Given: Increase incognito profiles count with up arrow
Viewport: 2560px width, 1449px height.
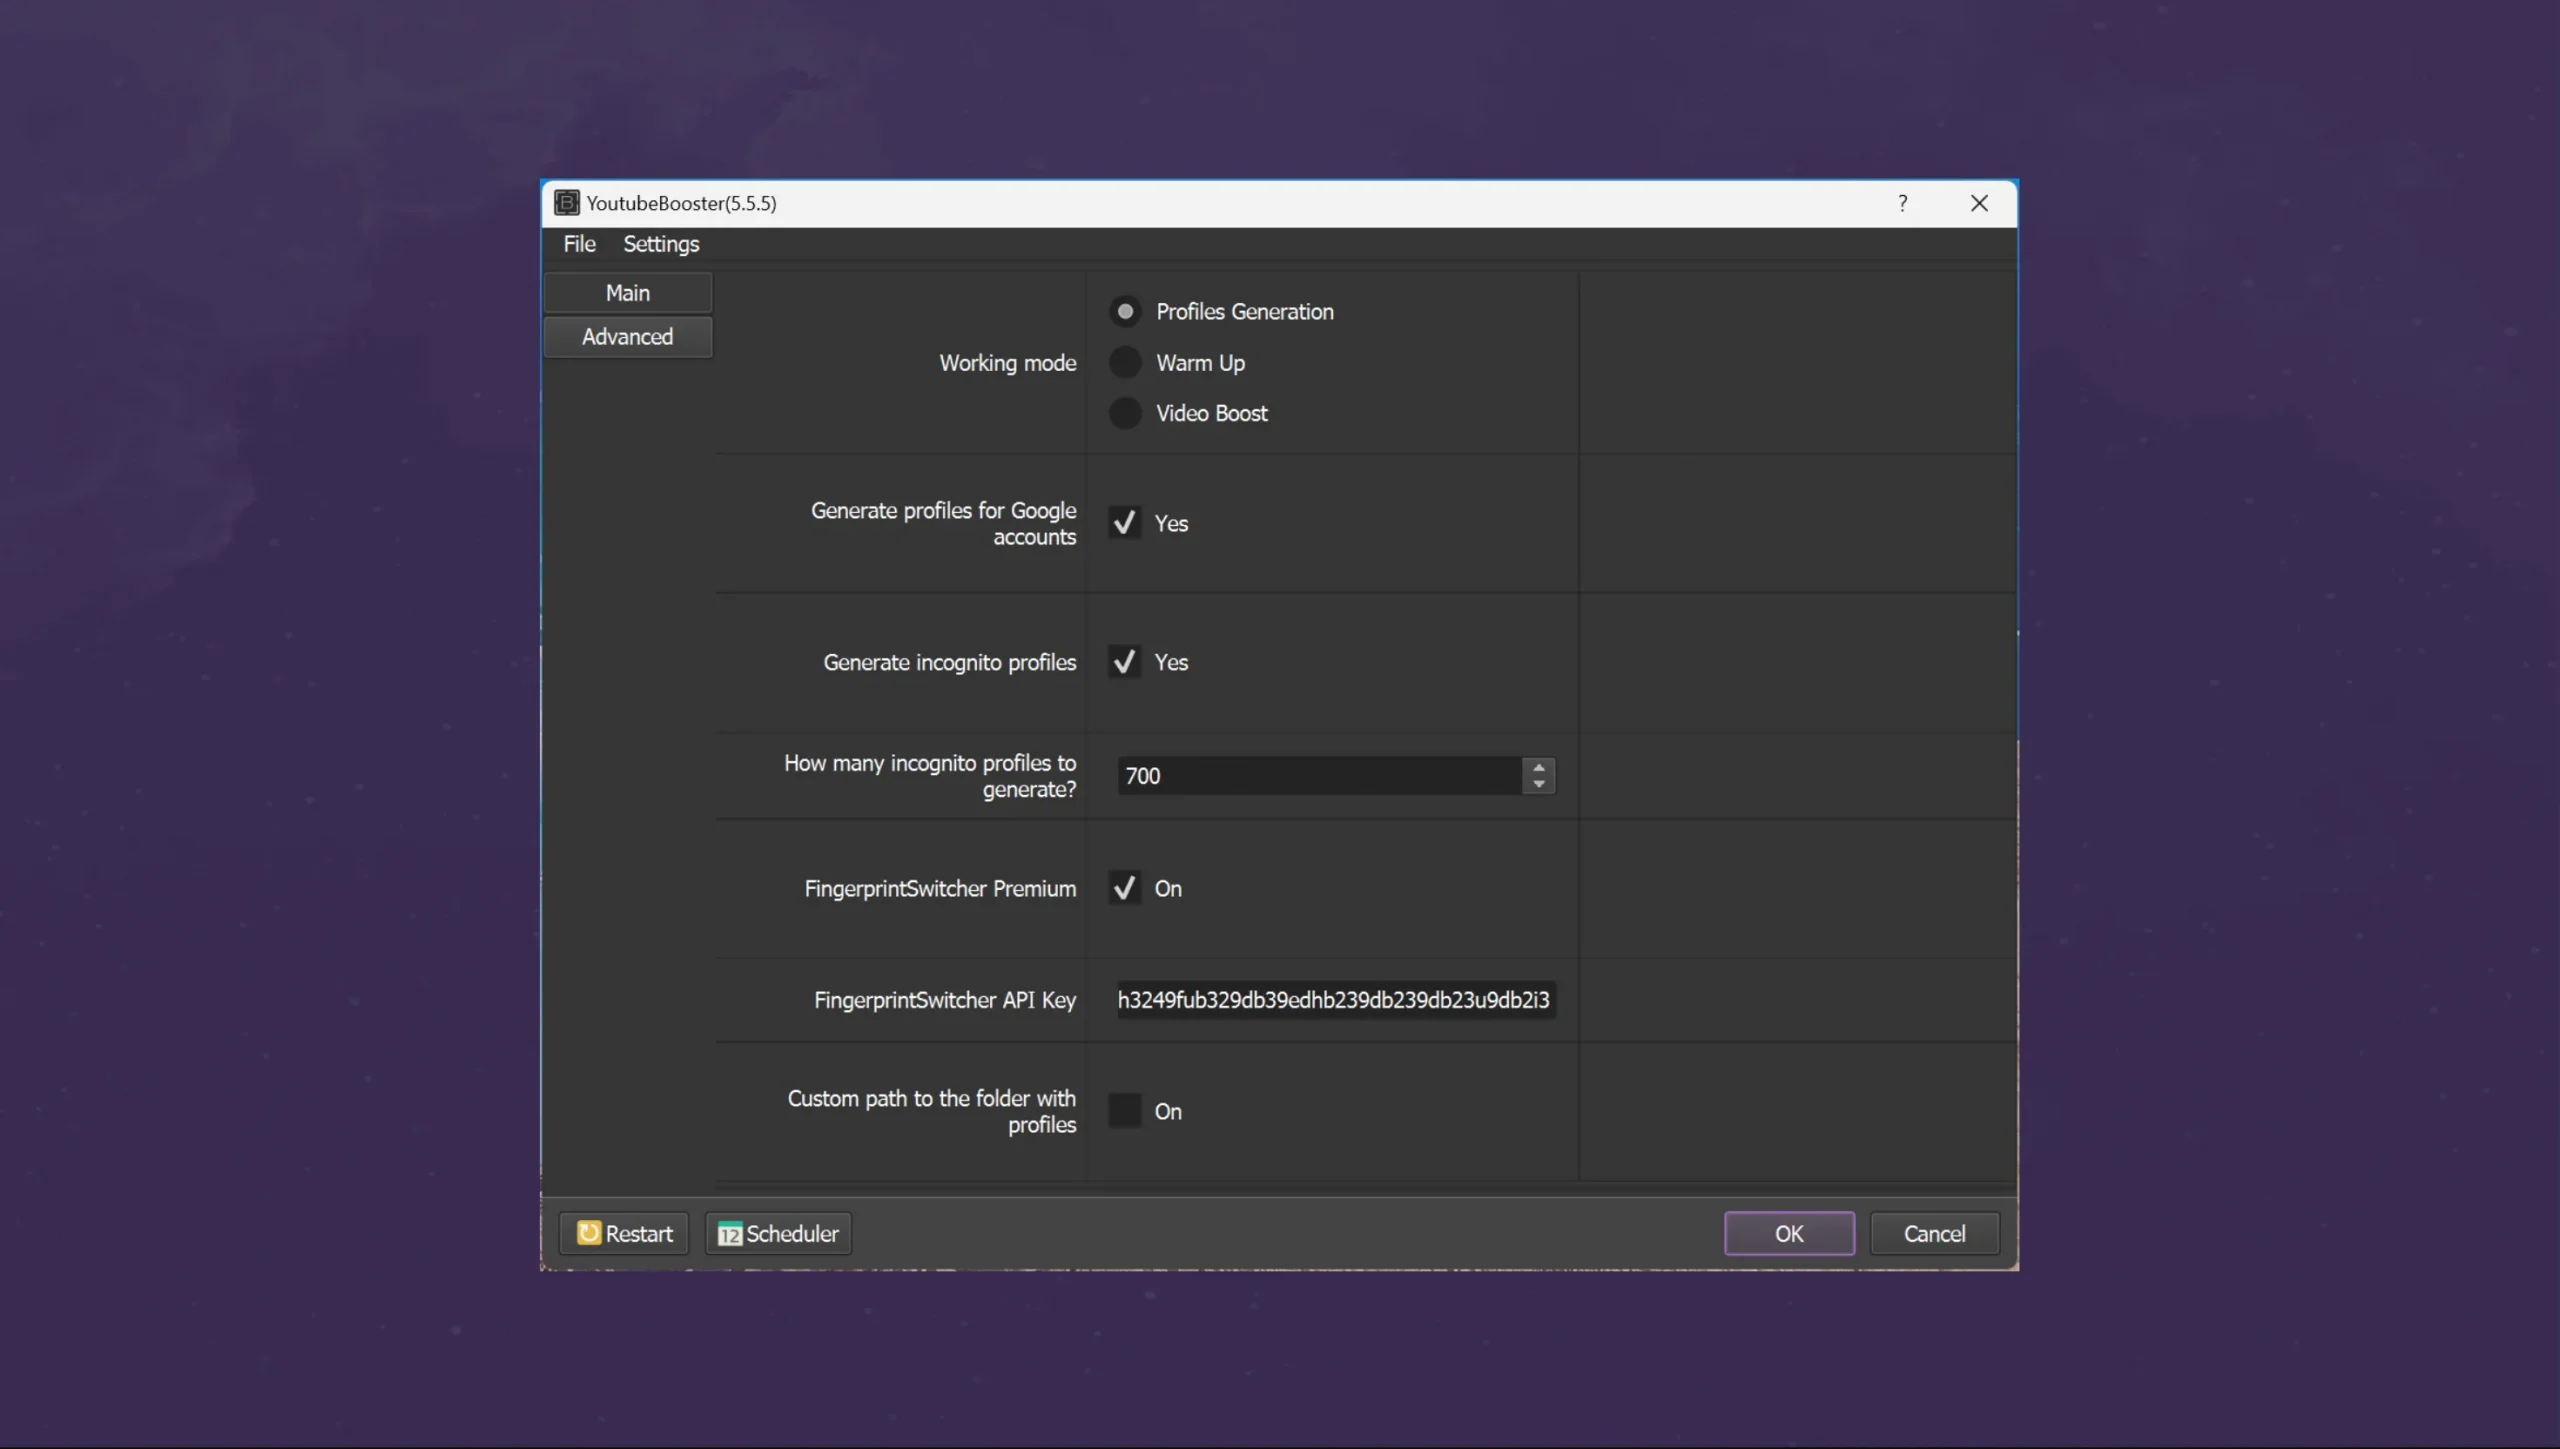Looking at the screenshot, I should click(x=1539, y=767).
